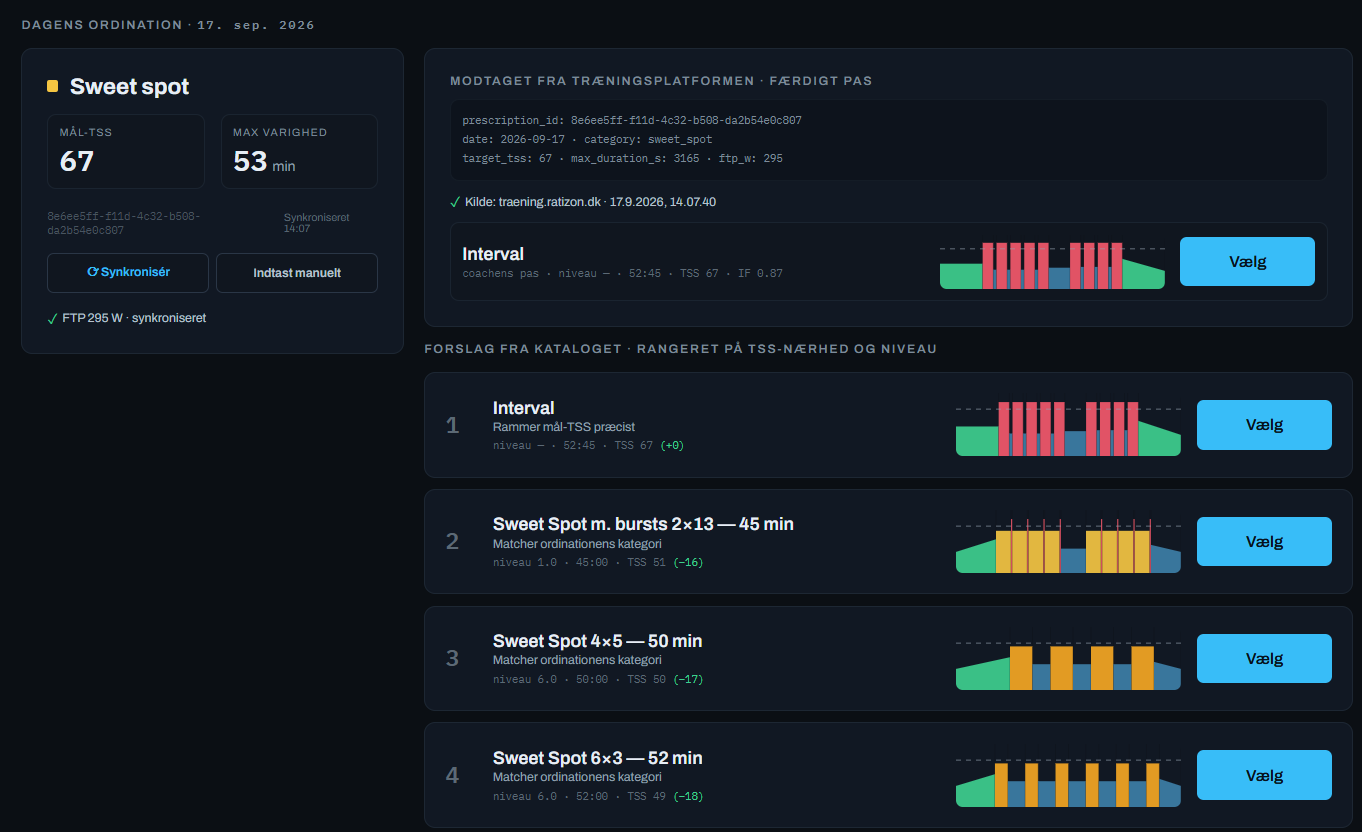Choose the coach's Interval pass with Vælg
1362x832 pixels.
coord(1247,262)
